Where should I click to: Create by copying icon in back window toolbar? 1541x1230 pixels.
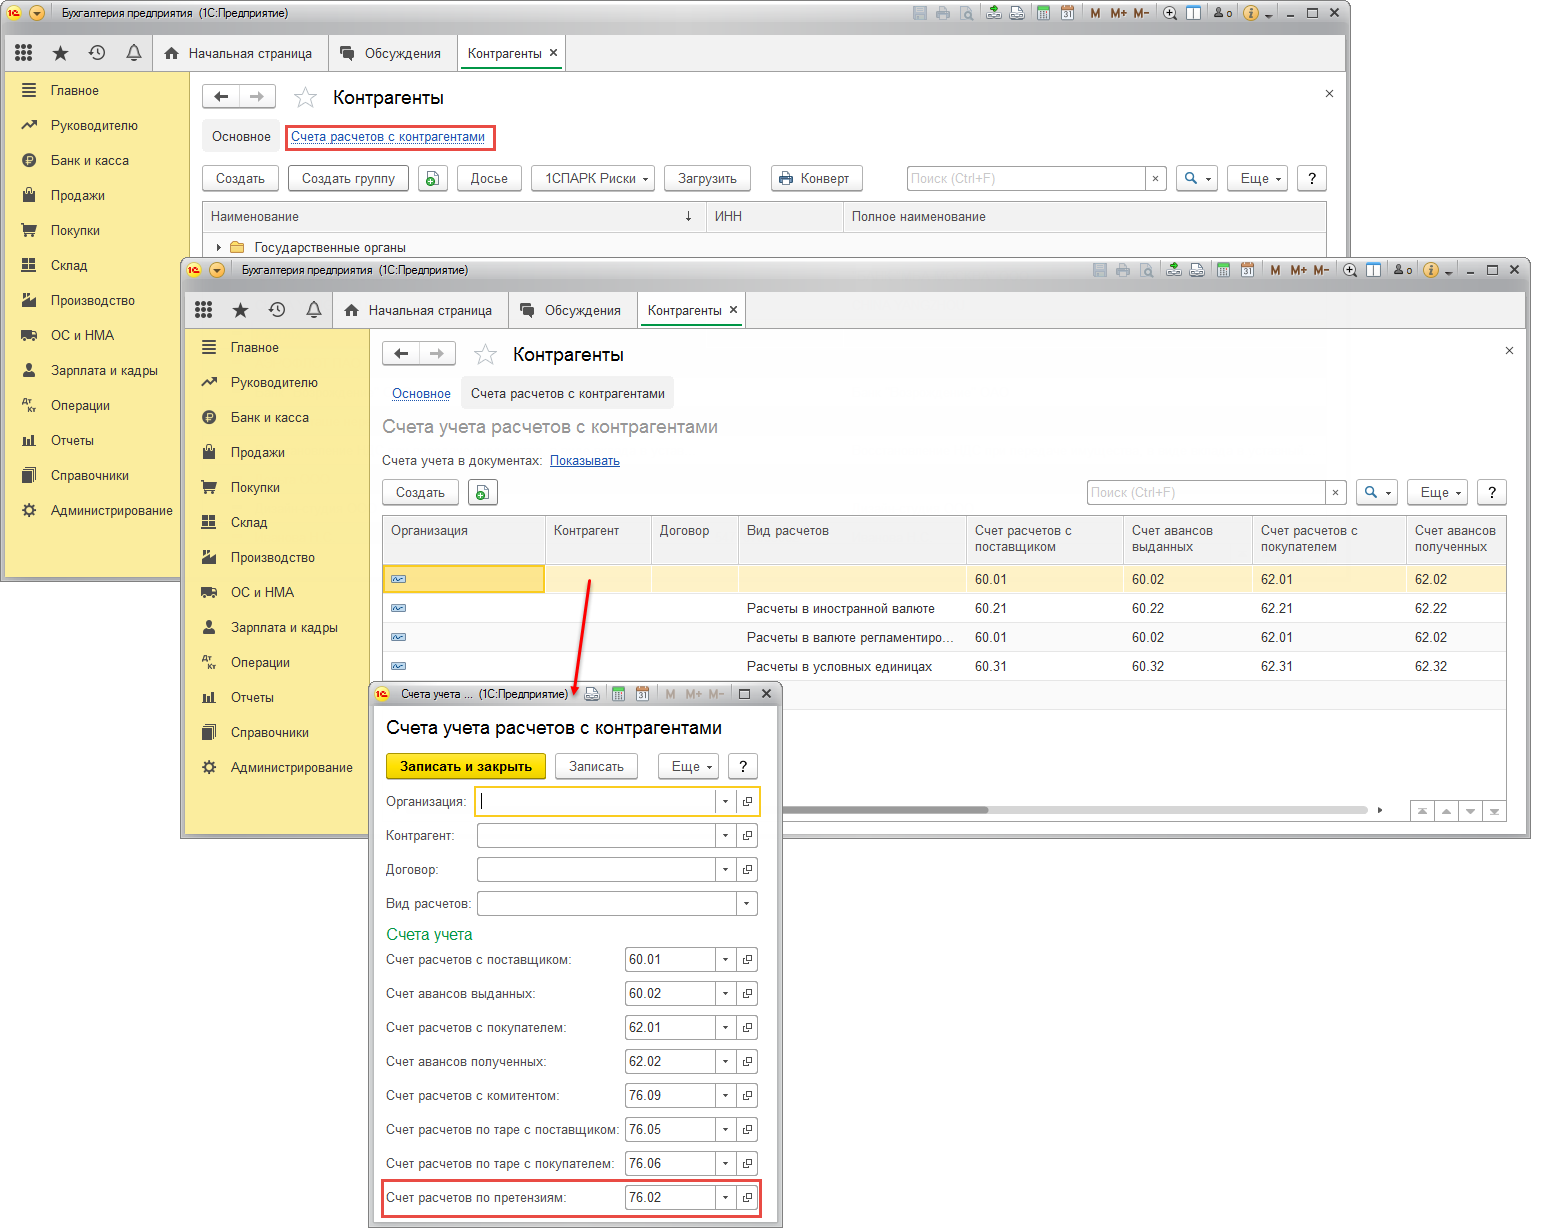tap(432, 178)
